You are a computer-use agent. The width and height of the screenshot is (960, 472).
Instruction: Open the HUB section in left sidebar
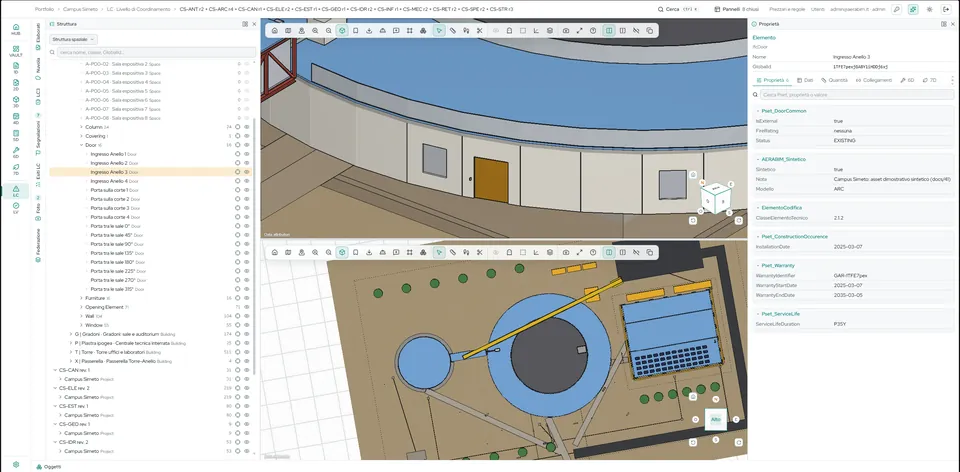coord(16,29)
